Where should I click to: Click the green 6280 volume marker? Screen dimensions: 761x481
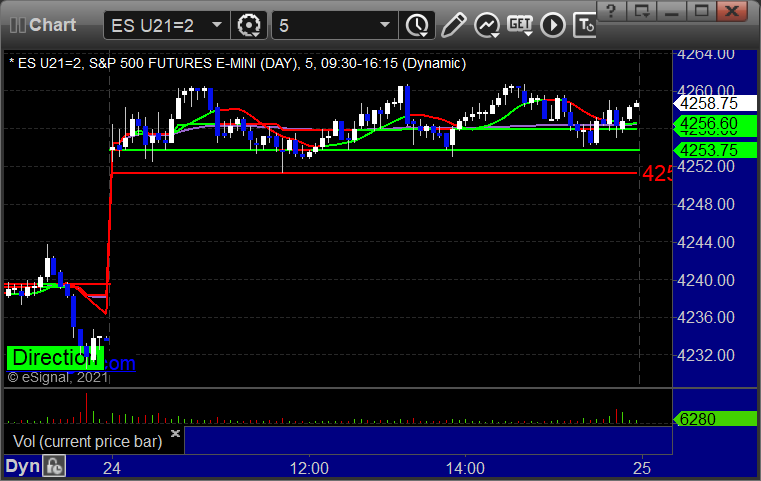[x=715, y=418]
